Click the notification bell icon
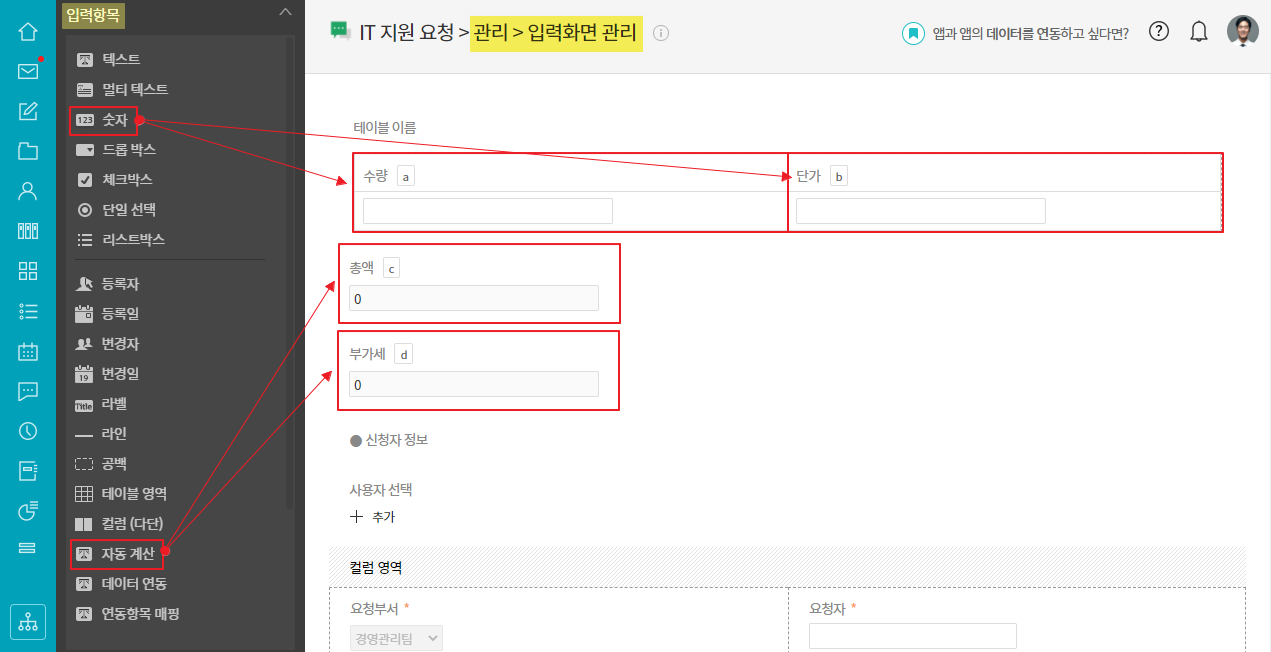This screenshot has height=652, width=1271. pyautogui.click(x=1199, y=31)
